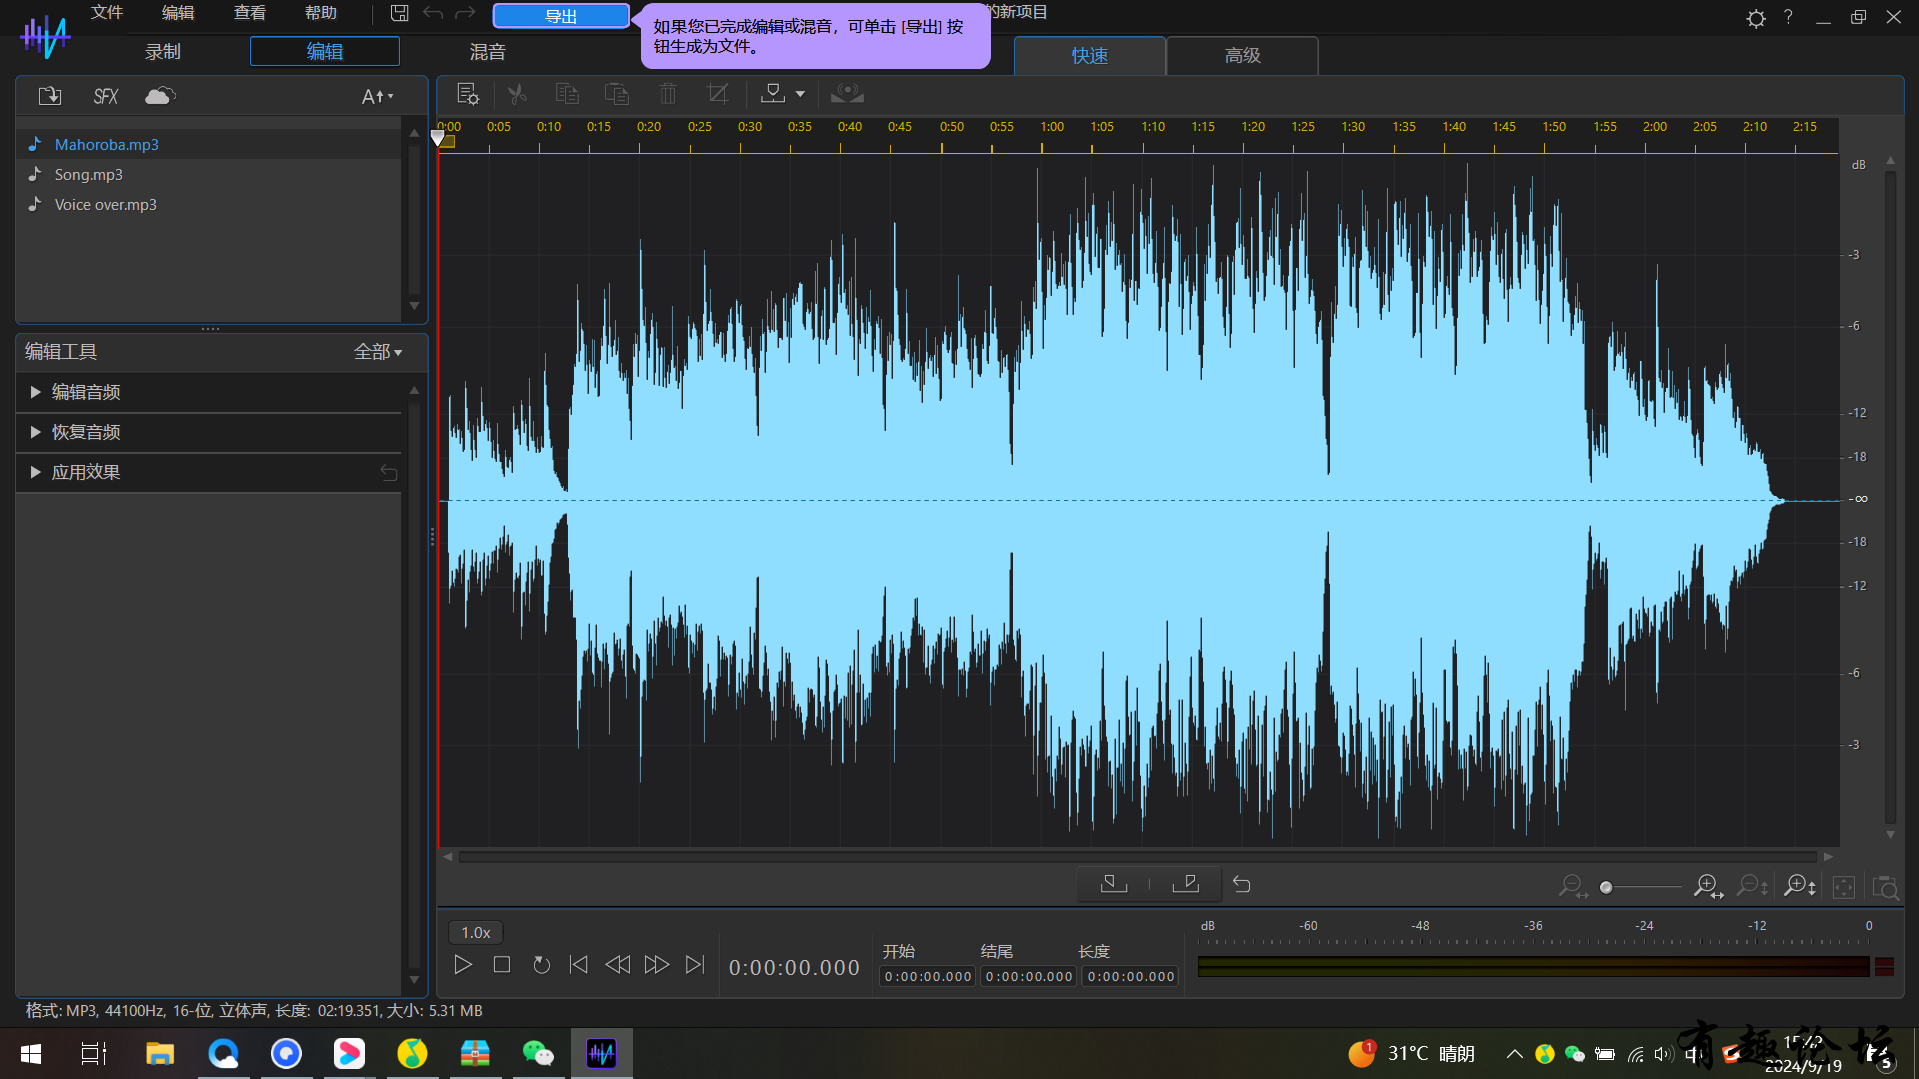Click the trash delete icon in toolbar
1919x1079 pixels.
[x=668, y=94]
